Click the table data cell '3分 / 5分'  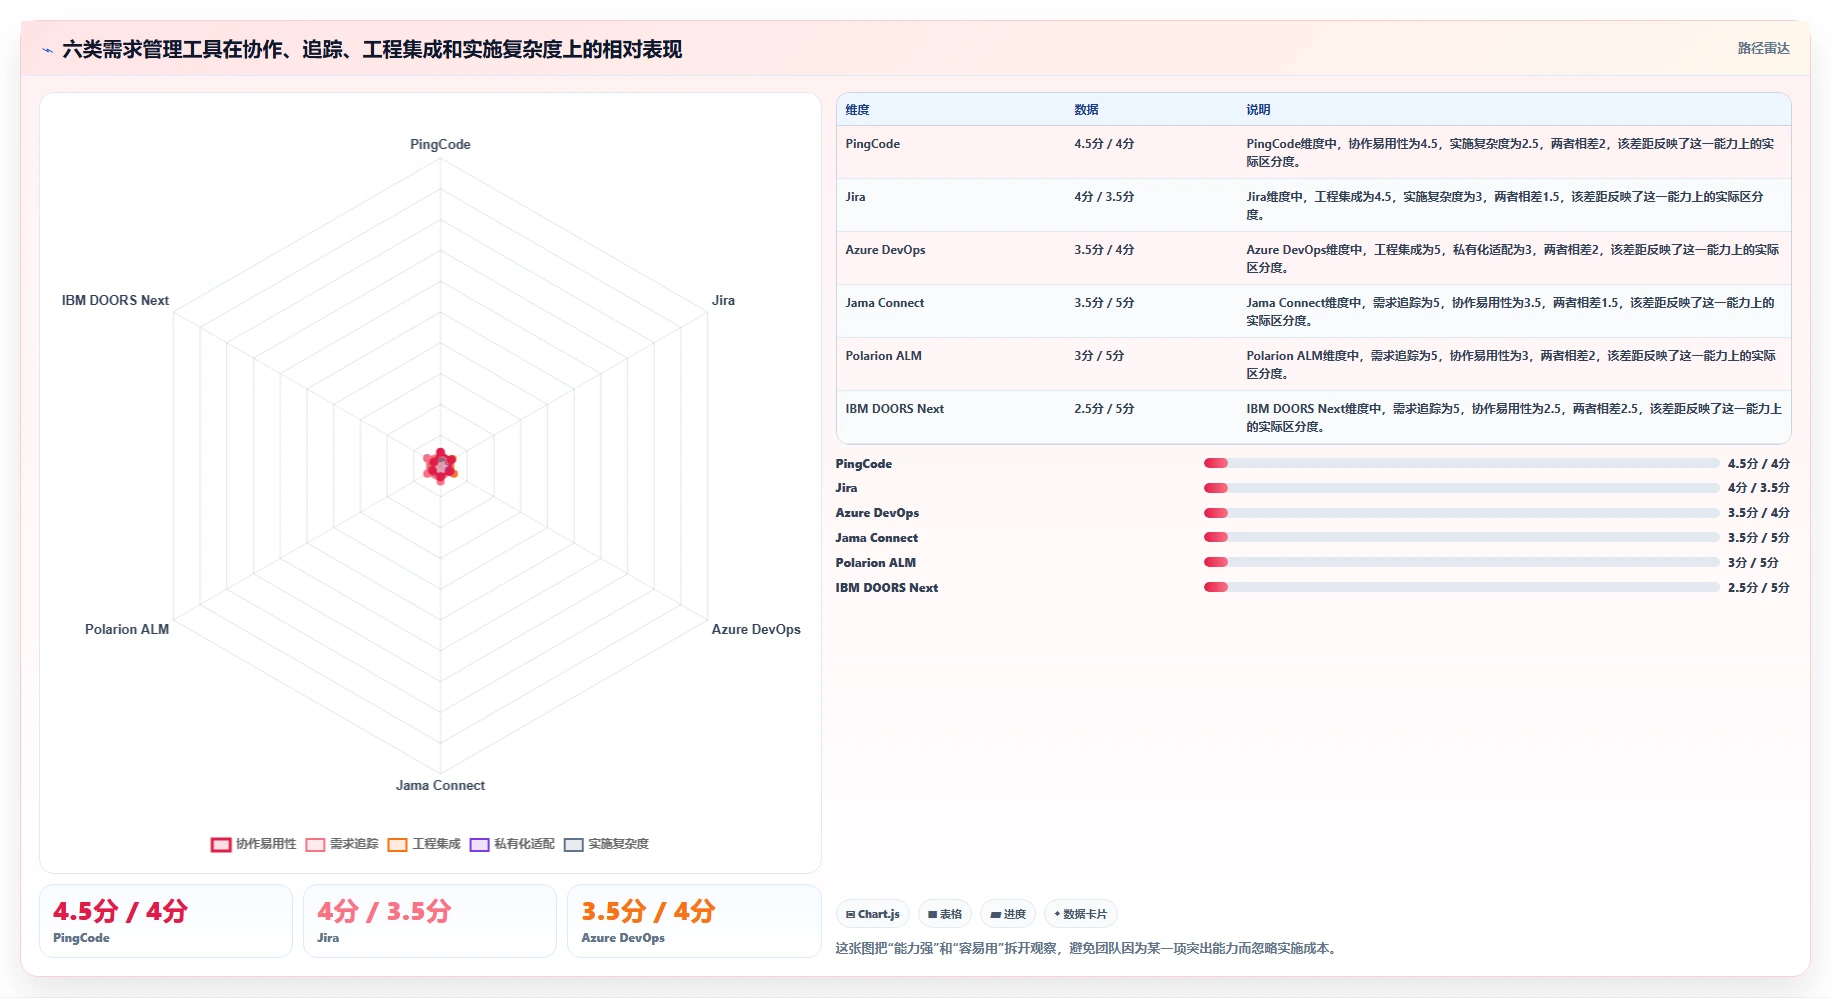[x=1099, y=356]
